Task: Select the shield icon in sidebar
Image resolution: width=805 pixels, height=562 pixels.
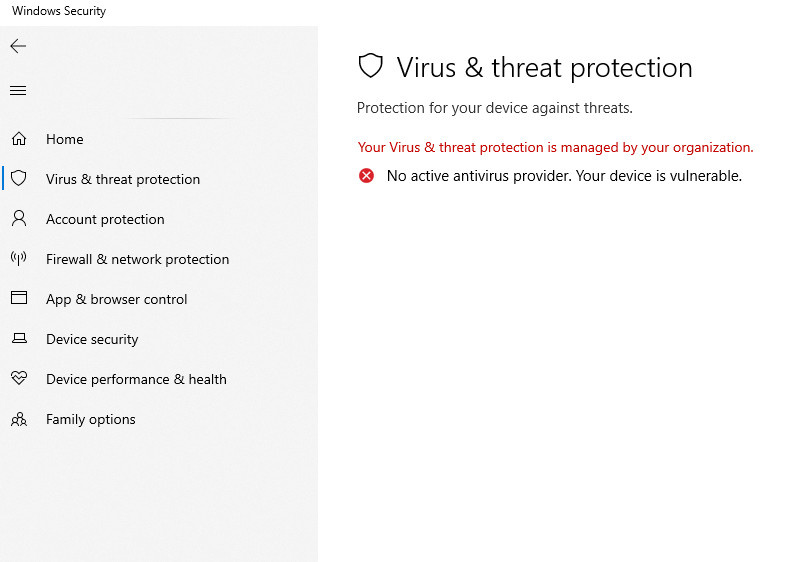Action: coord(19,178)
